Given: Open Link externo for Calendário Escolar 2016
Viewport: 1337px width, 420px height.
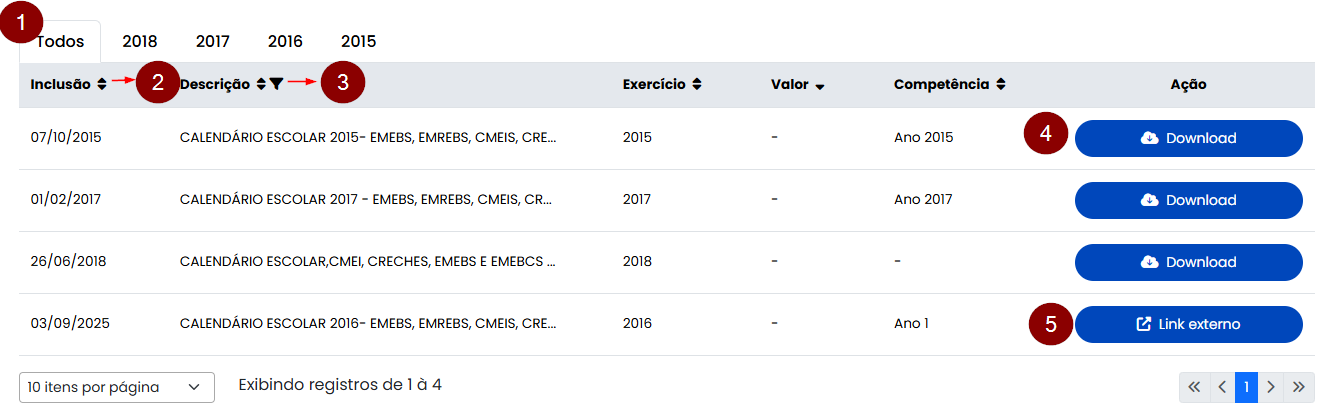Looking at the screenshot, I should tap(1188, 324).
